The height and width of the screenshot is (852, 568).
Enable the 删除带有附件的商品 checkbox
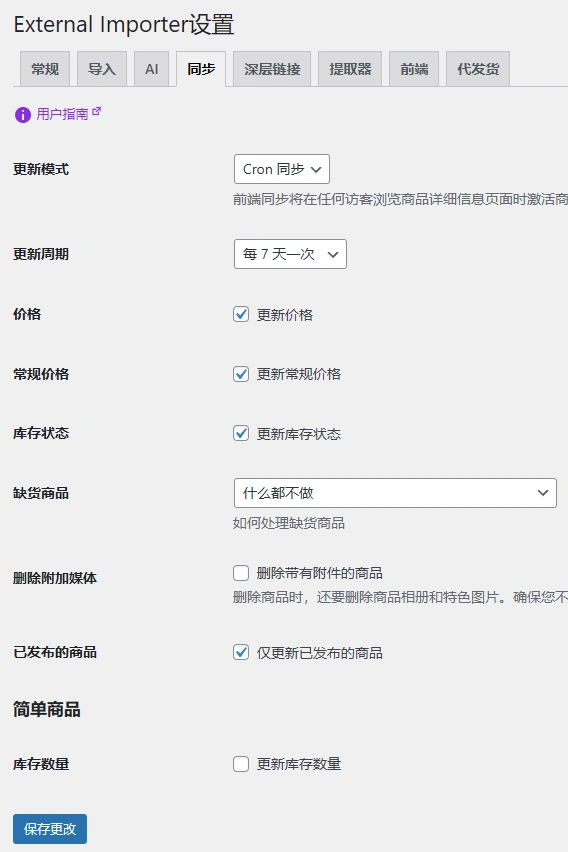tap(241, 573)
